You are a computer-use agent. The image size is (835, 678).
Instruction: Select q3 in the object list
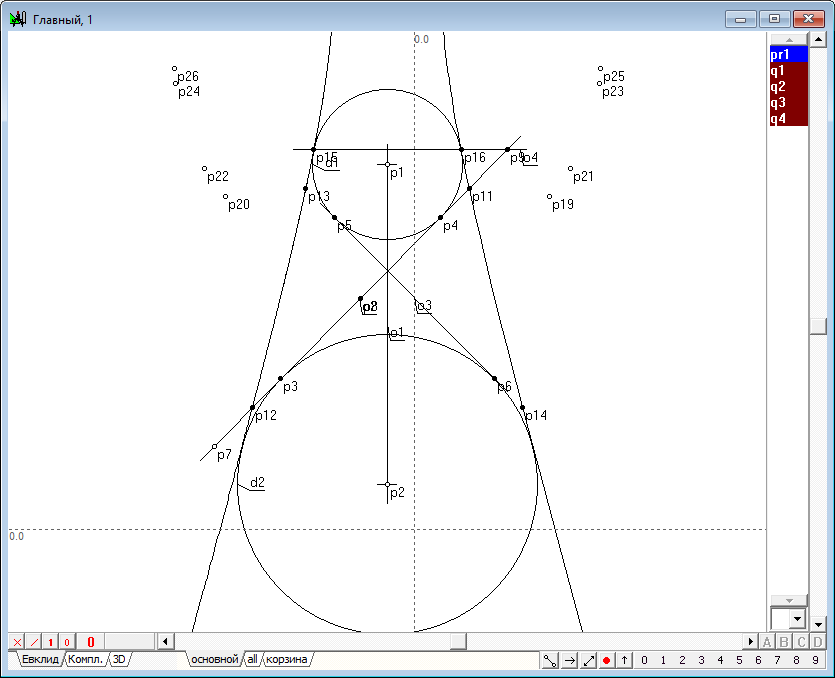pos(789,102)
